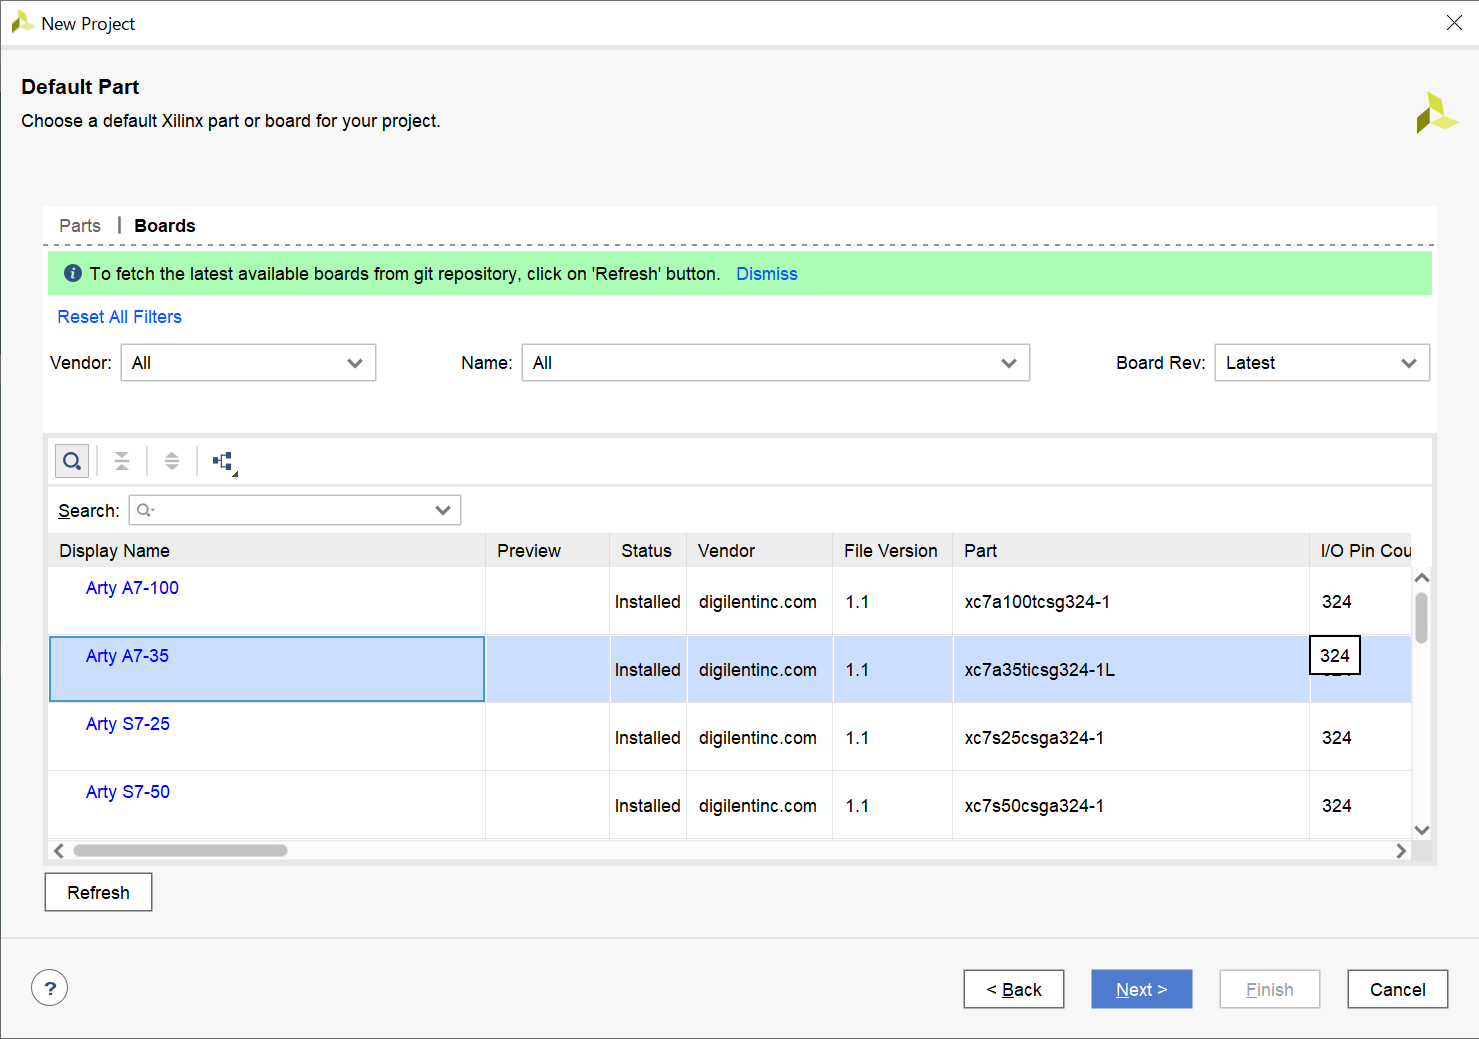The image size is (1479, 1039).
Task: Click part cell xc7s50csga324-1
Action: (x=1034, y=806)
